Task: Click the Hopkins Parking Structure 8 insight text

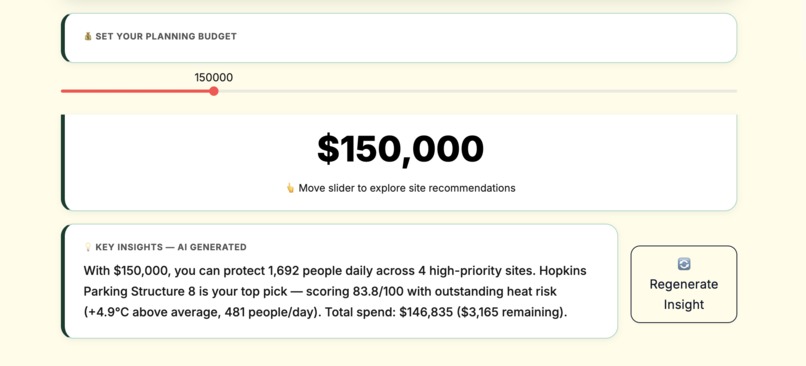Action: [x=335, y=281]
